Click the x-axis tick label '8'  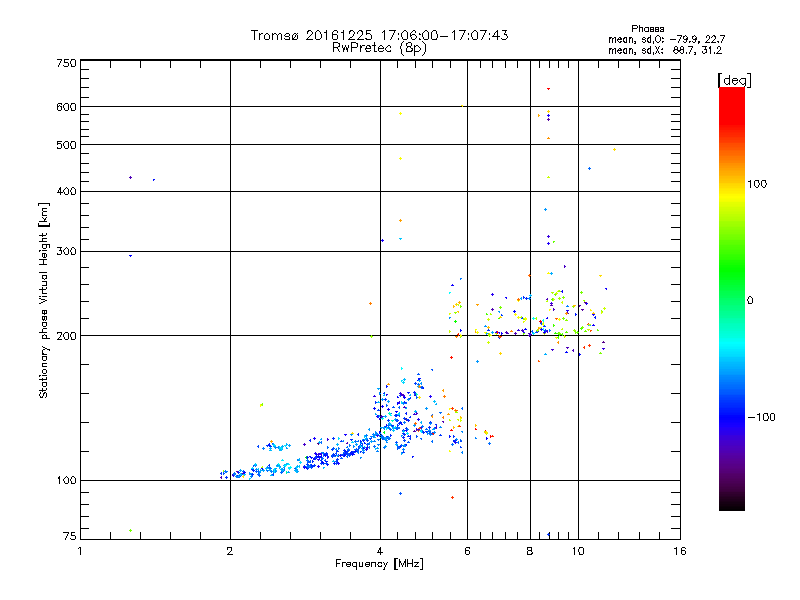(530, 551)
